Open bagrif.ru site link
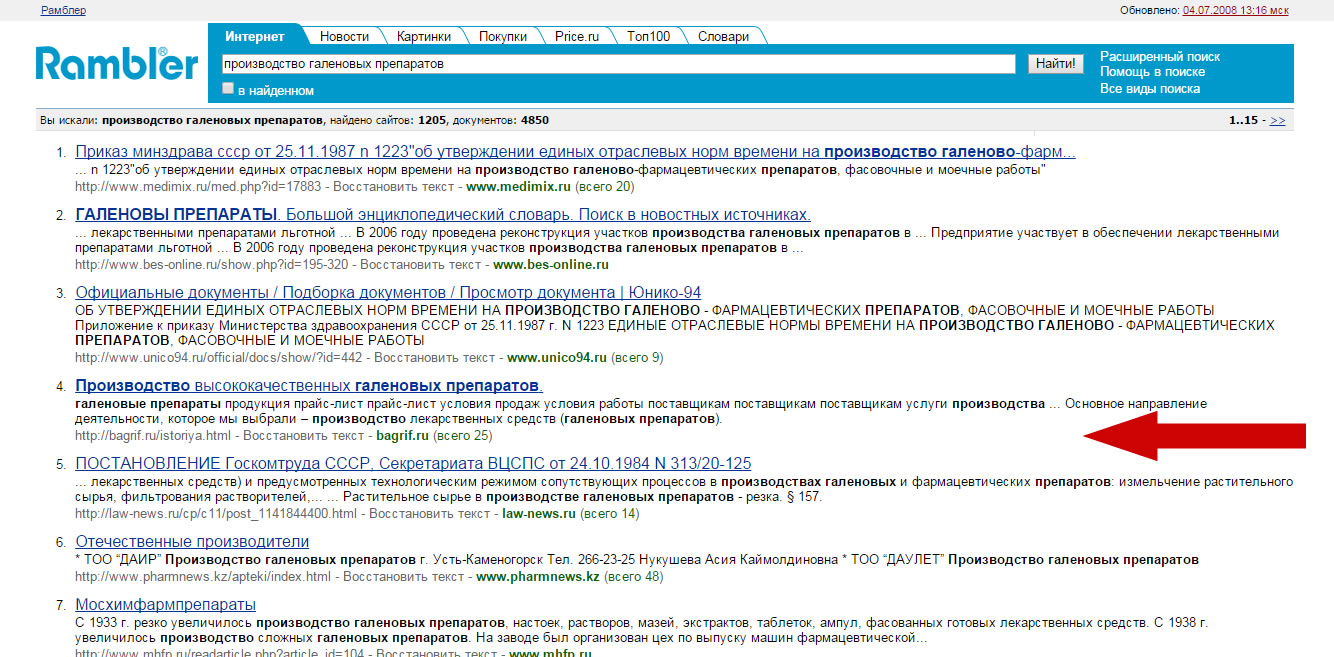 tap(403, 436)
